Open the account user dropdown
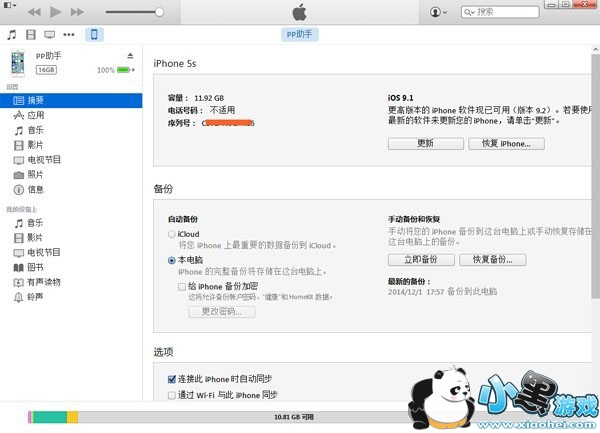This screenshot has height=433, width=600. pos(438,12)
